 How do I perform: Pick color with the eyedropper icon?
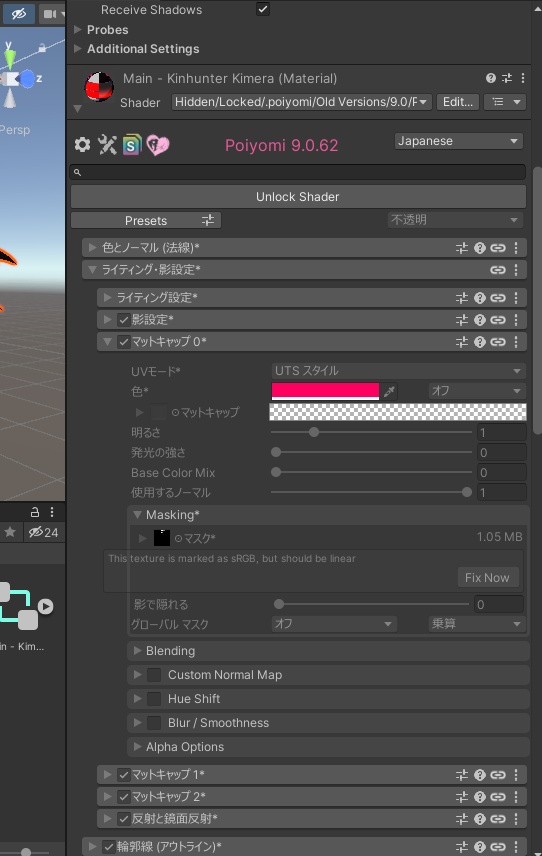389,391
